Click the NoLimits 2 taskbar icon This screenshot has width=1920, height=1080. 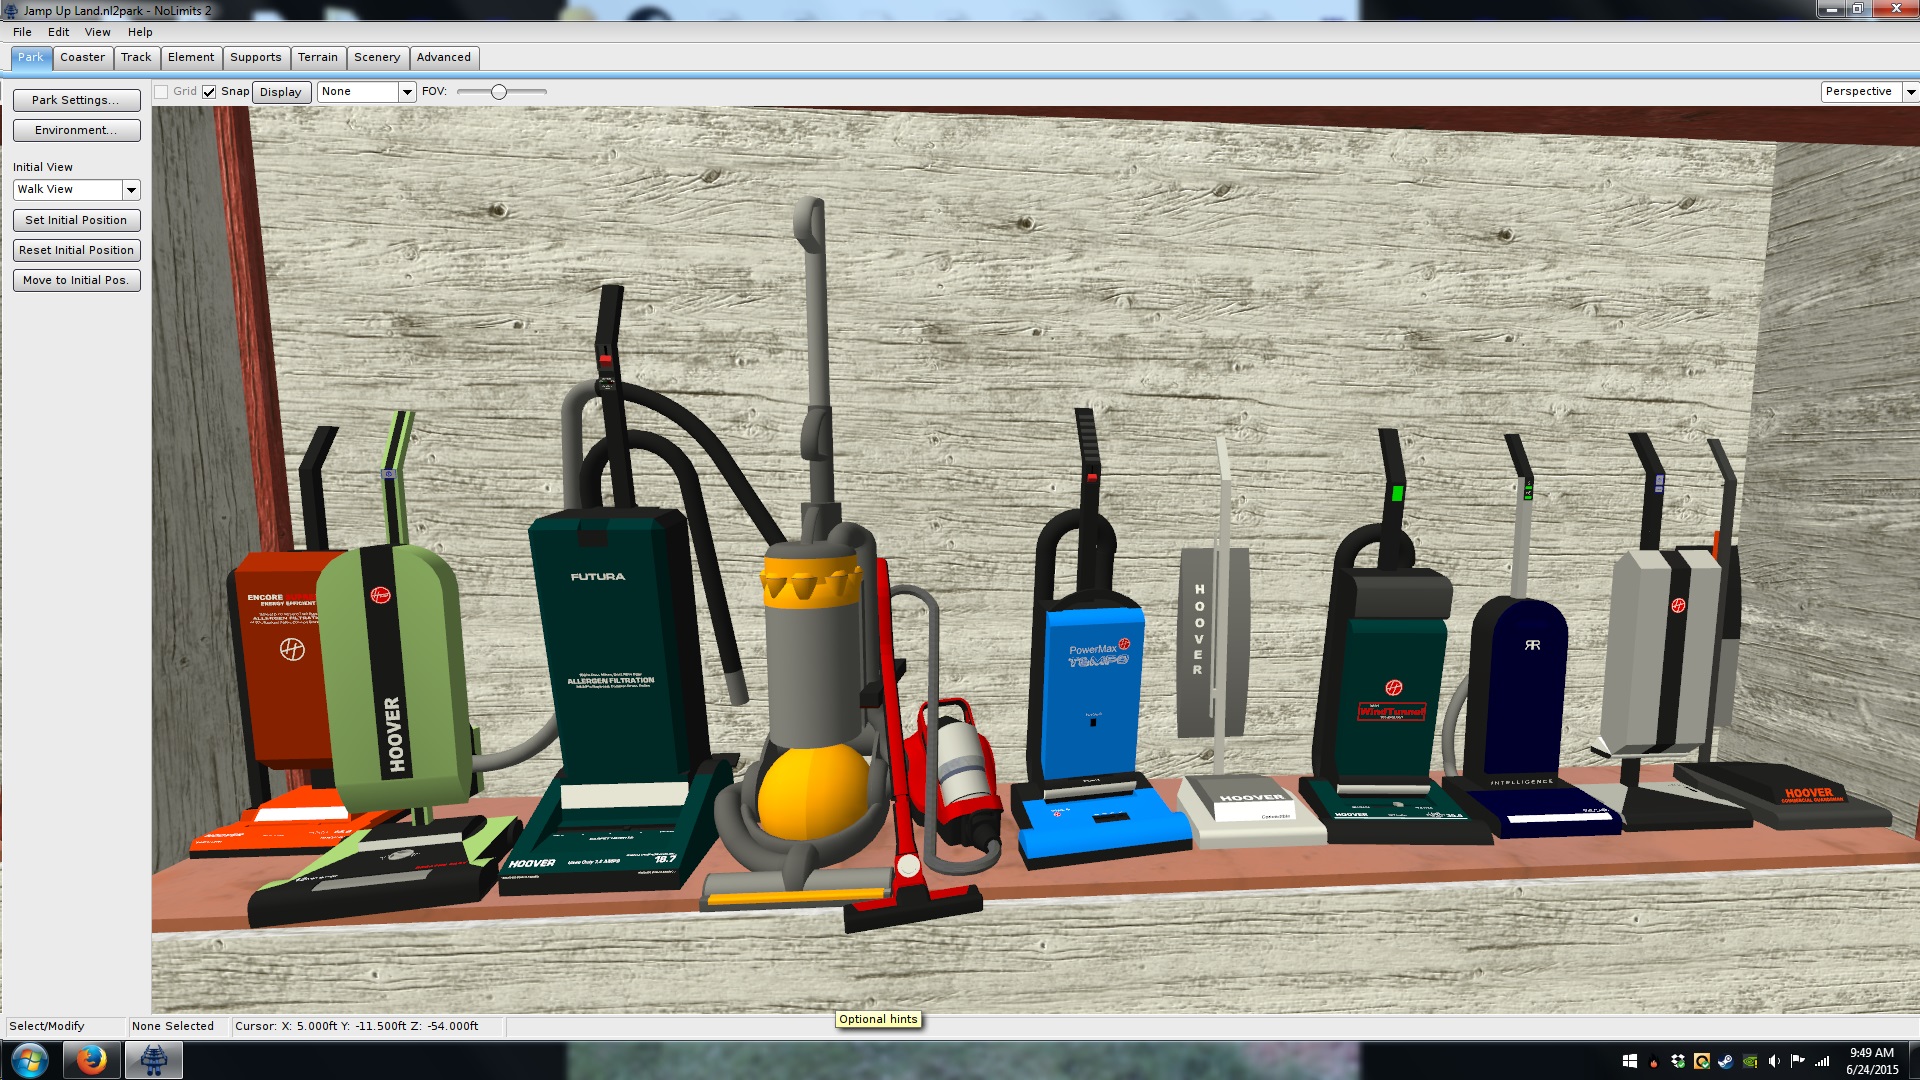153,1060
